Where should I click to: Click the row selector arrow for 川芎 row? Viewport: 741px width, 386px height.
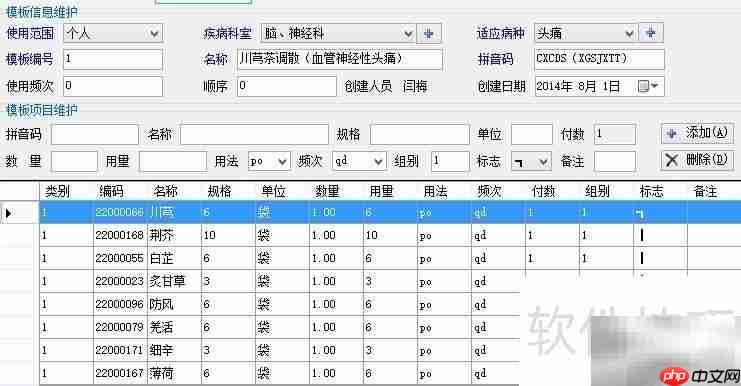[x=9, y=213]
